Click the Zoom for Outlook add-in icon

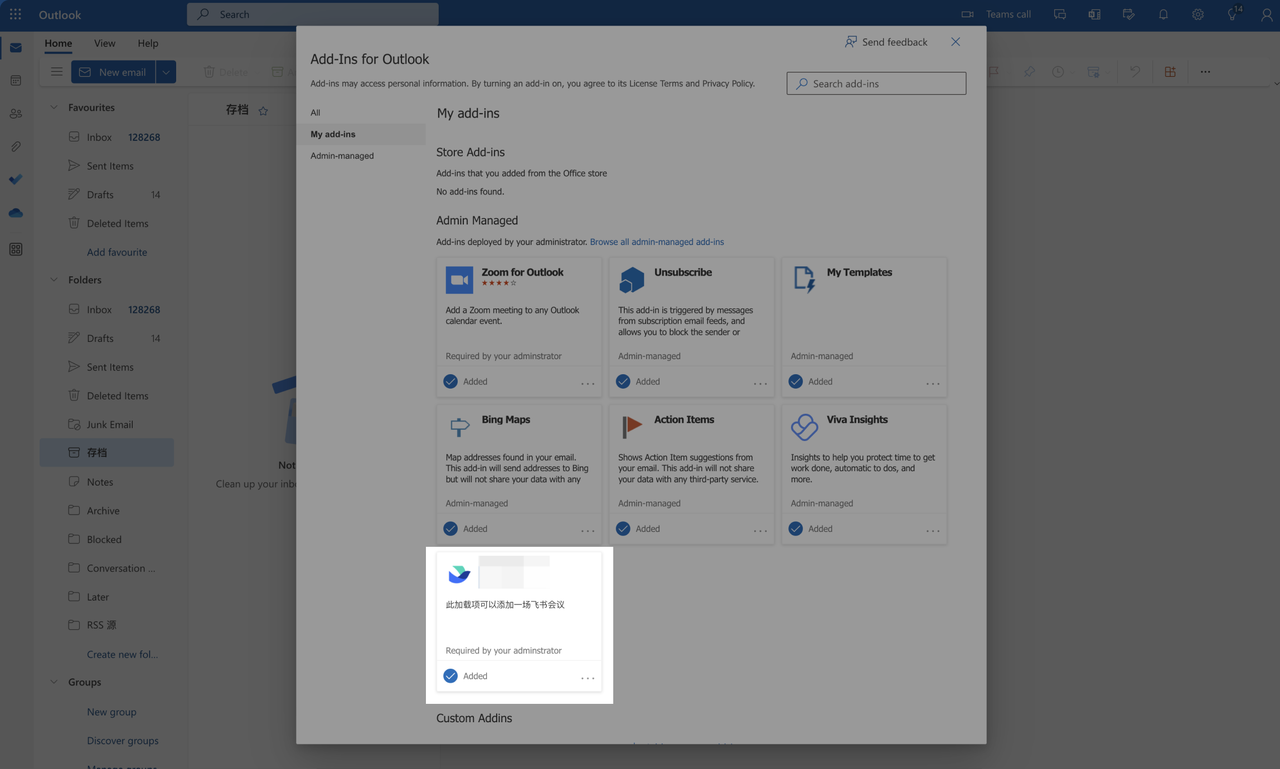pos(459,280)
